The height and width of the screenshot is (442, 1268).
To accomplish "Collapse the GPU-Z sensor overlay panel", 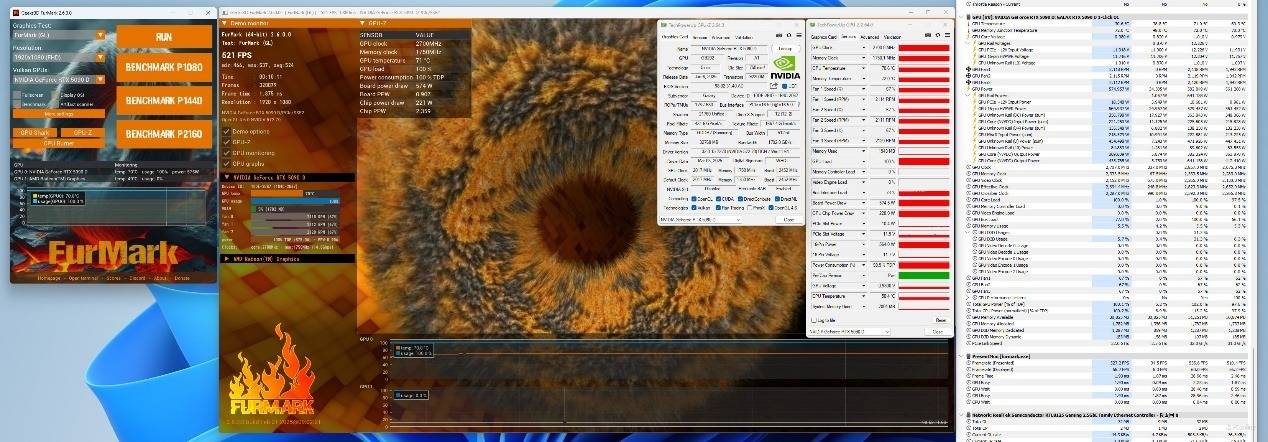I will 362,21.
